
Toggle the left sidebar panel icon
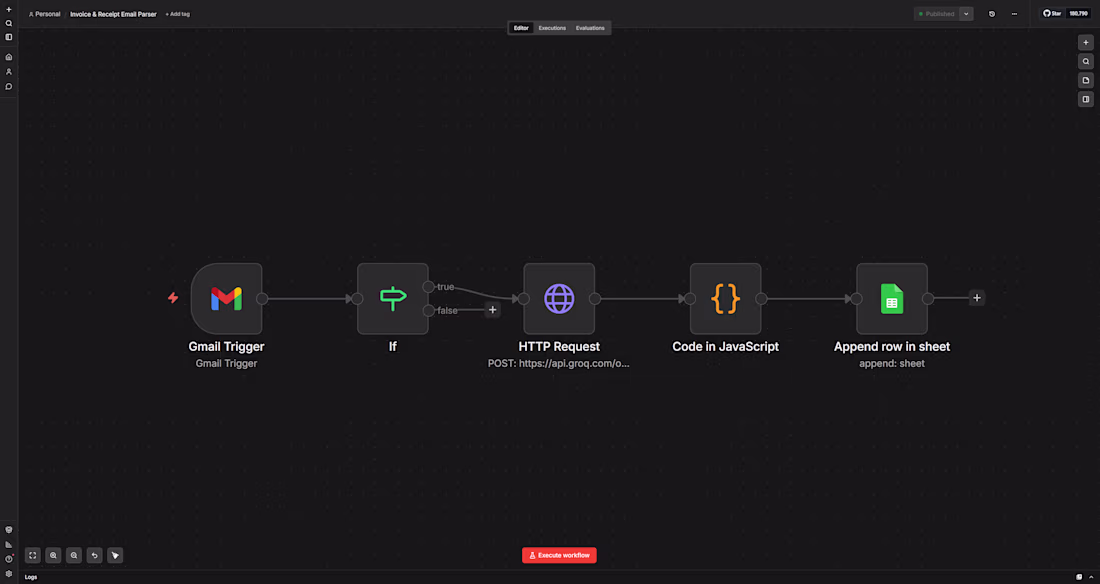click(8, 37)
